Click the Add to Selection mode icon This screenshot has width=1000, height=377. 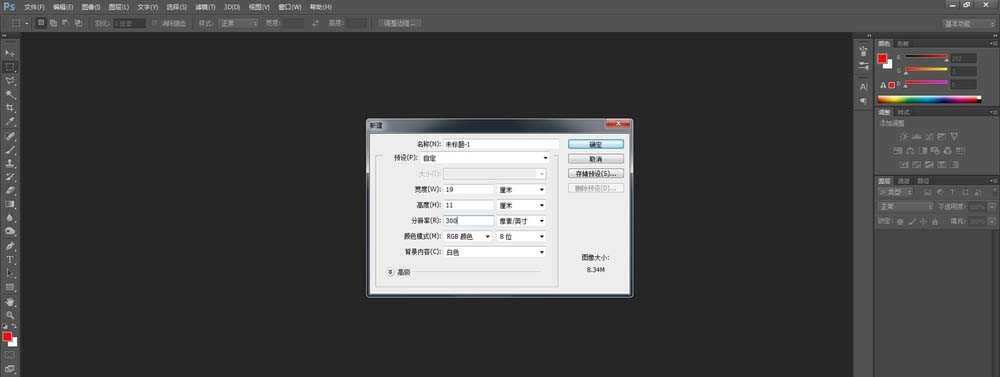click(x=54, y=23)
